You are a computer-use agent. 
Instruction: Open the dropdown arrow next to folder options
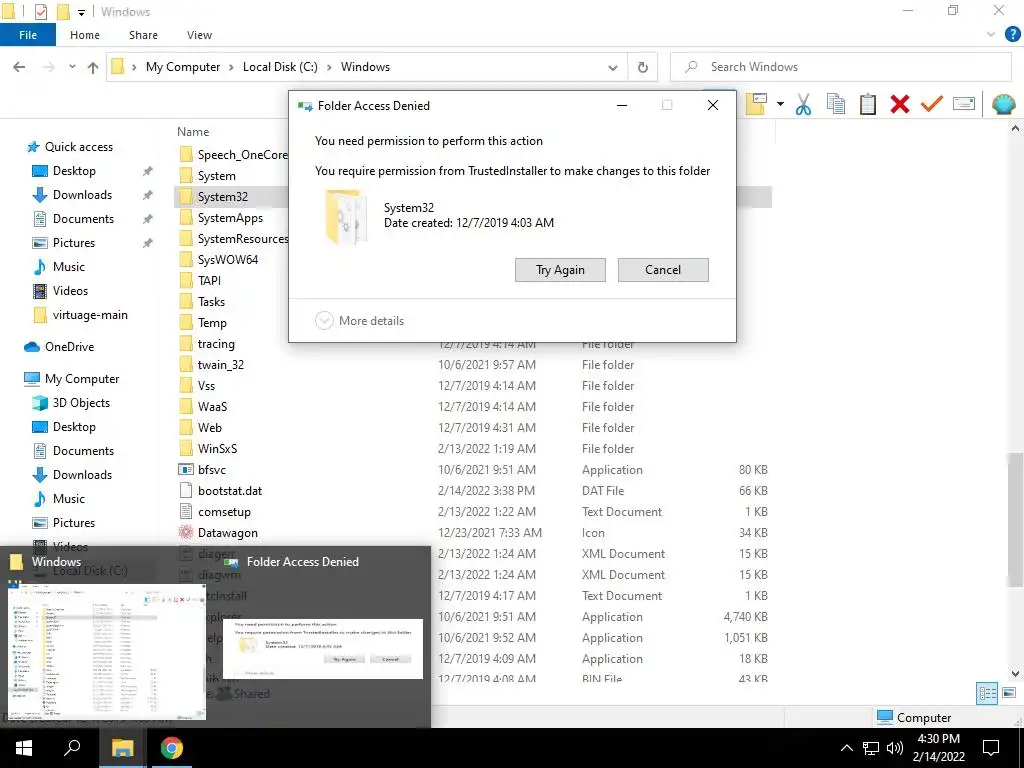point(780,104)
